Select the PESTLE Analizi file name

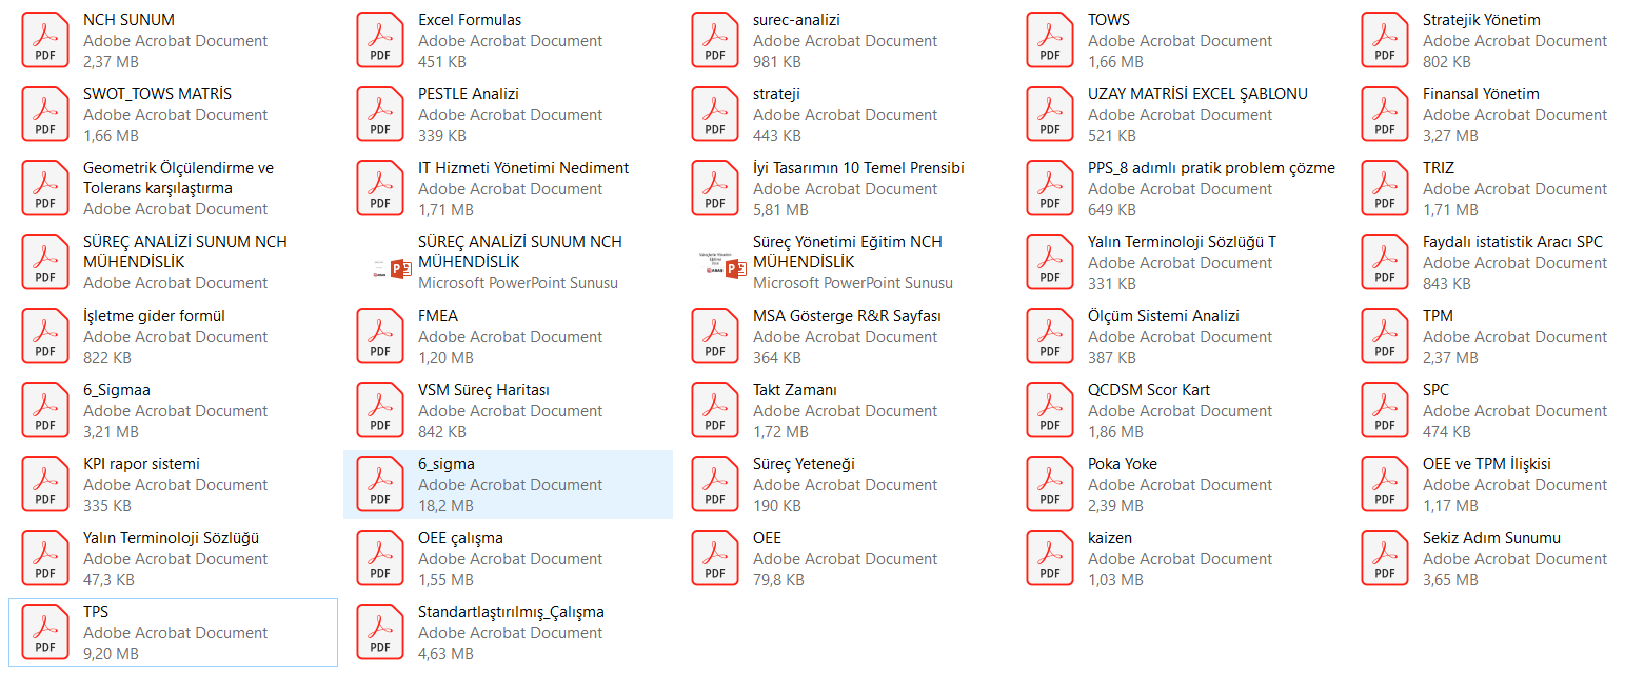click(468, 94)
